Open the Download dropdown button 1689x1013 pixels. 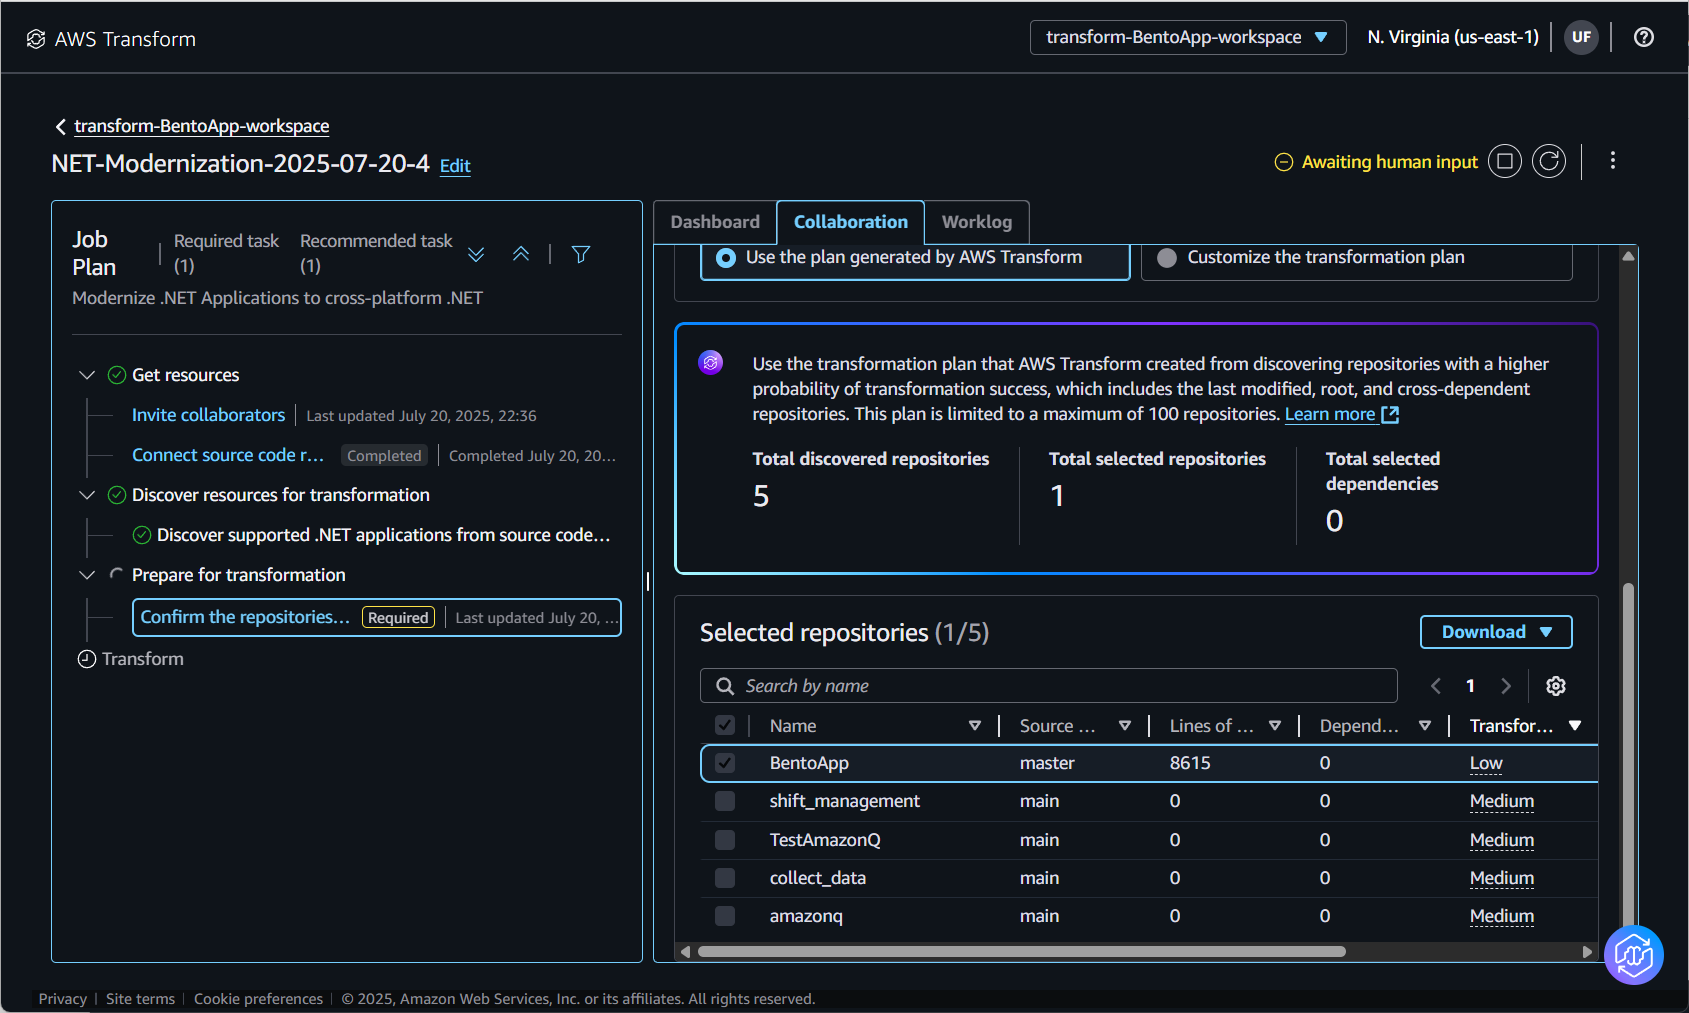[1496, 632]
